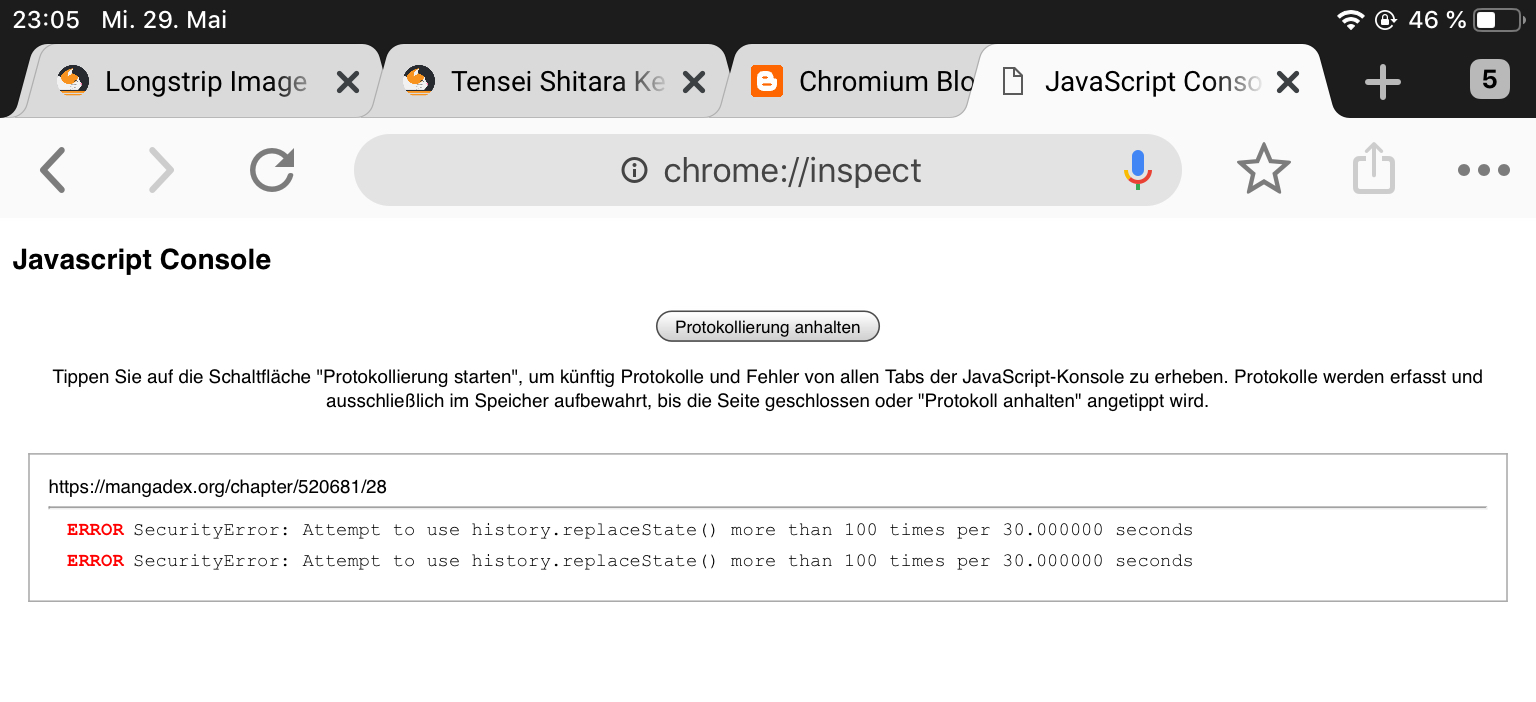Reload the chrome://inspect page
Image resolution: width=1536 pixels, height=702 pixels.
tap(272, 170)
